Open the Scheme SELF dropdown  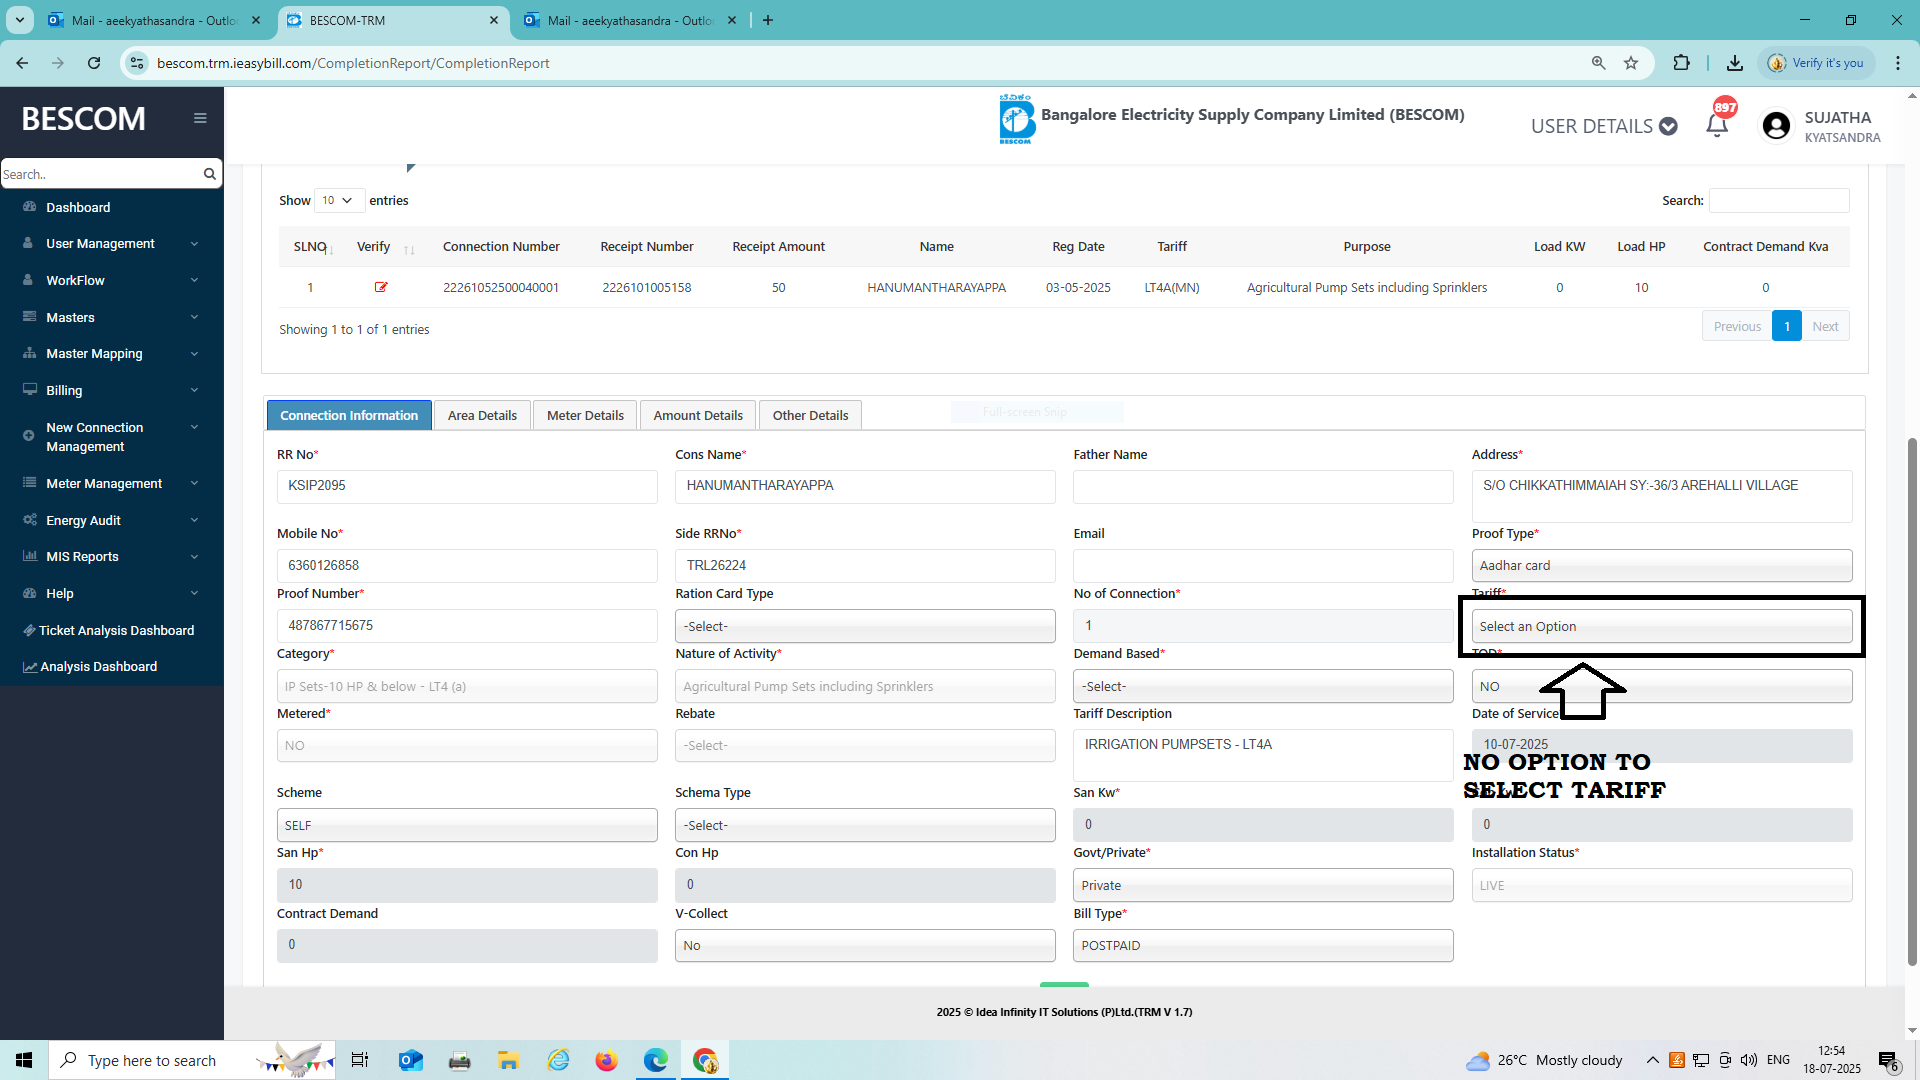pyautogui.click(x=467, y=825)
